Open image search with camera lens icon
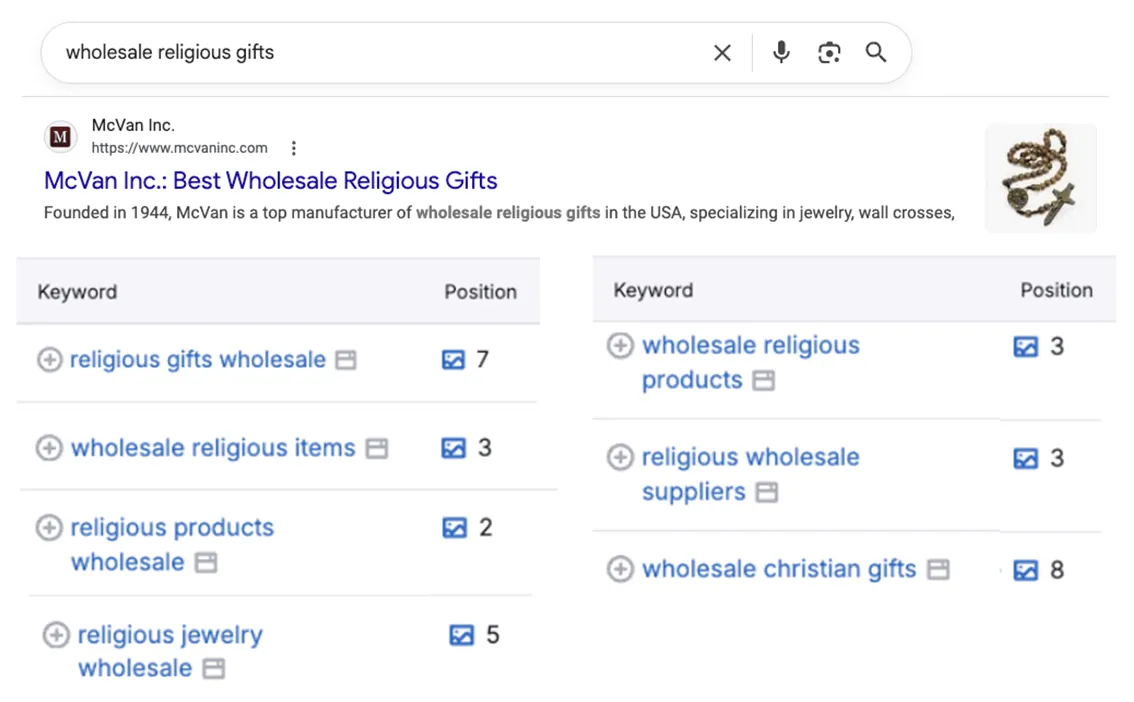This screenshot has height=702, width=1134. click(829, 53)
